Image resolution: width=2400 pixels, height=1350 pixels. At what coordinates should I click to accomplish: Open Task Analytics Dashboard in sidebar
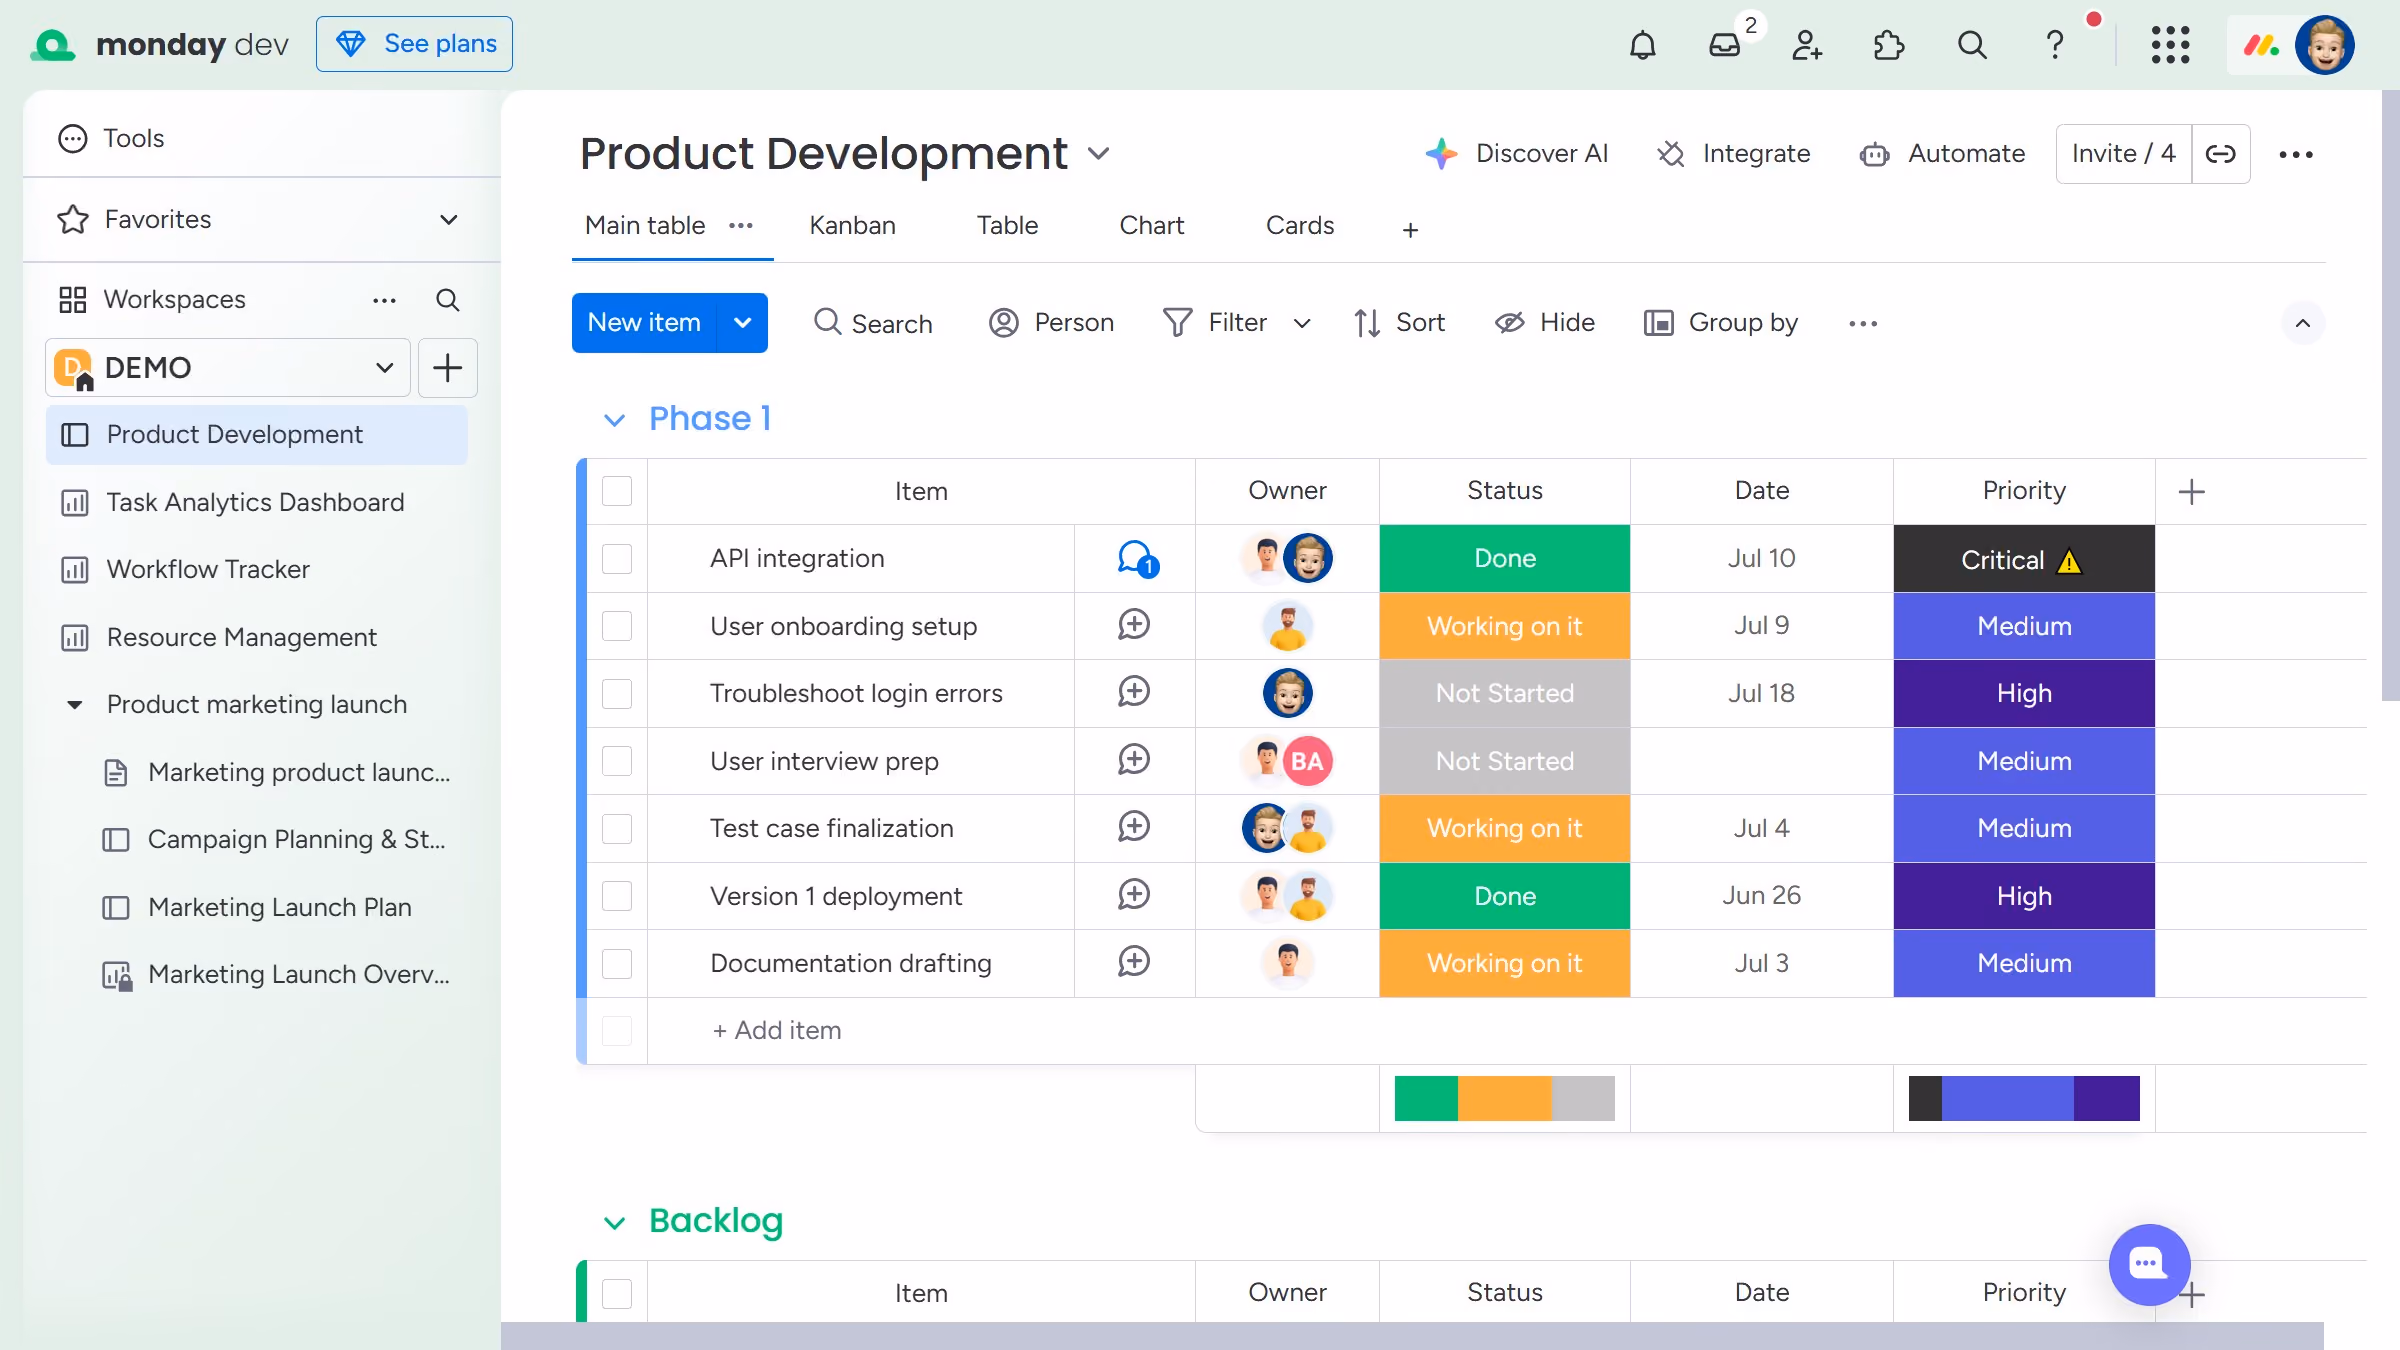click(x=256, y=502)
